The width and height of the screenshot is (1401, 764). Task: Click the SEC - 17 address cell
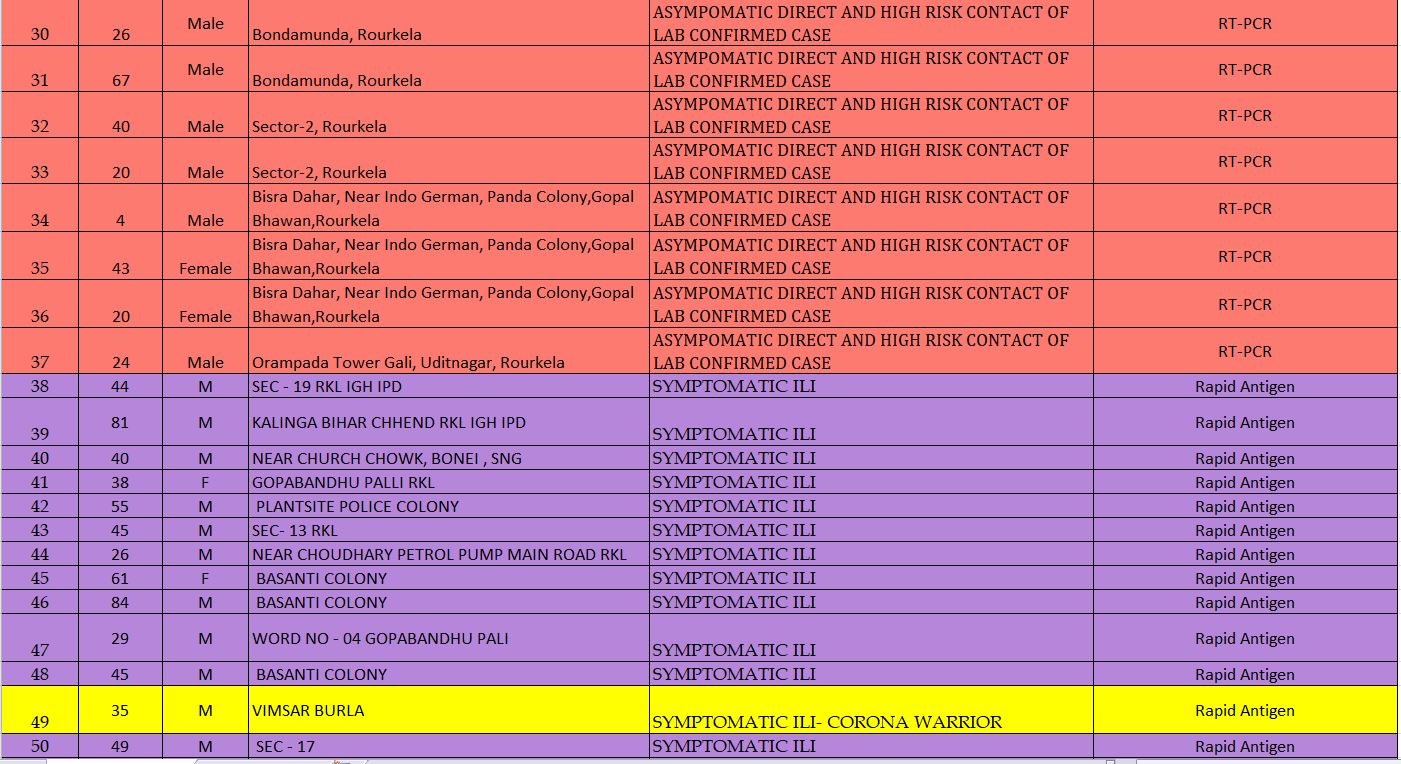point(448,746)
